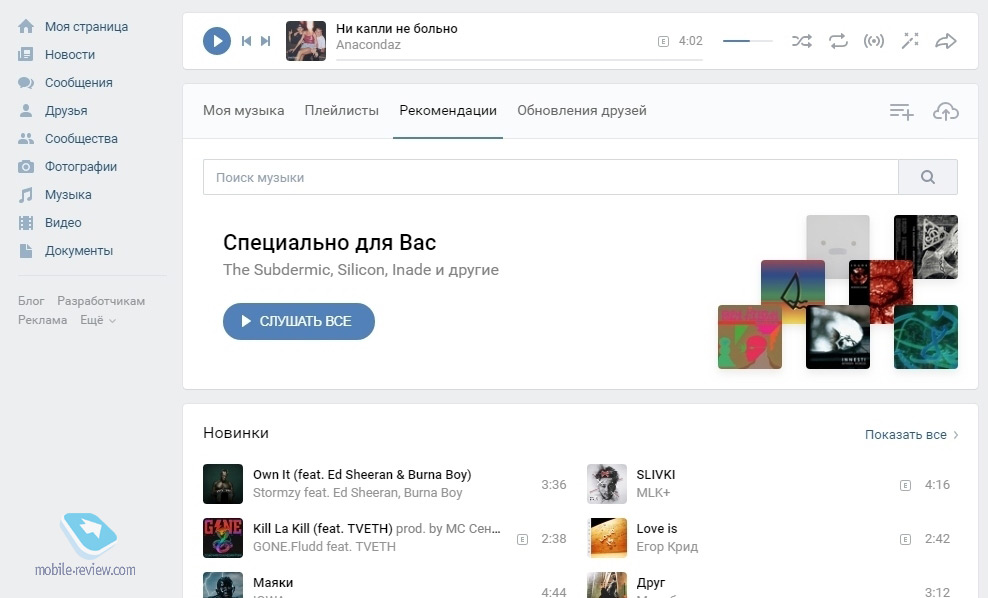Open artist Anacondaz from player
The height and width of the screenshot is (598, 988).
[x=368, y=45]
